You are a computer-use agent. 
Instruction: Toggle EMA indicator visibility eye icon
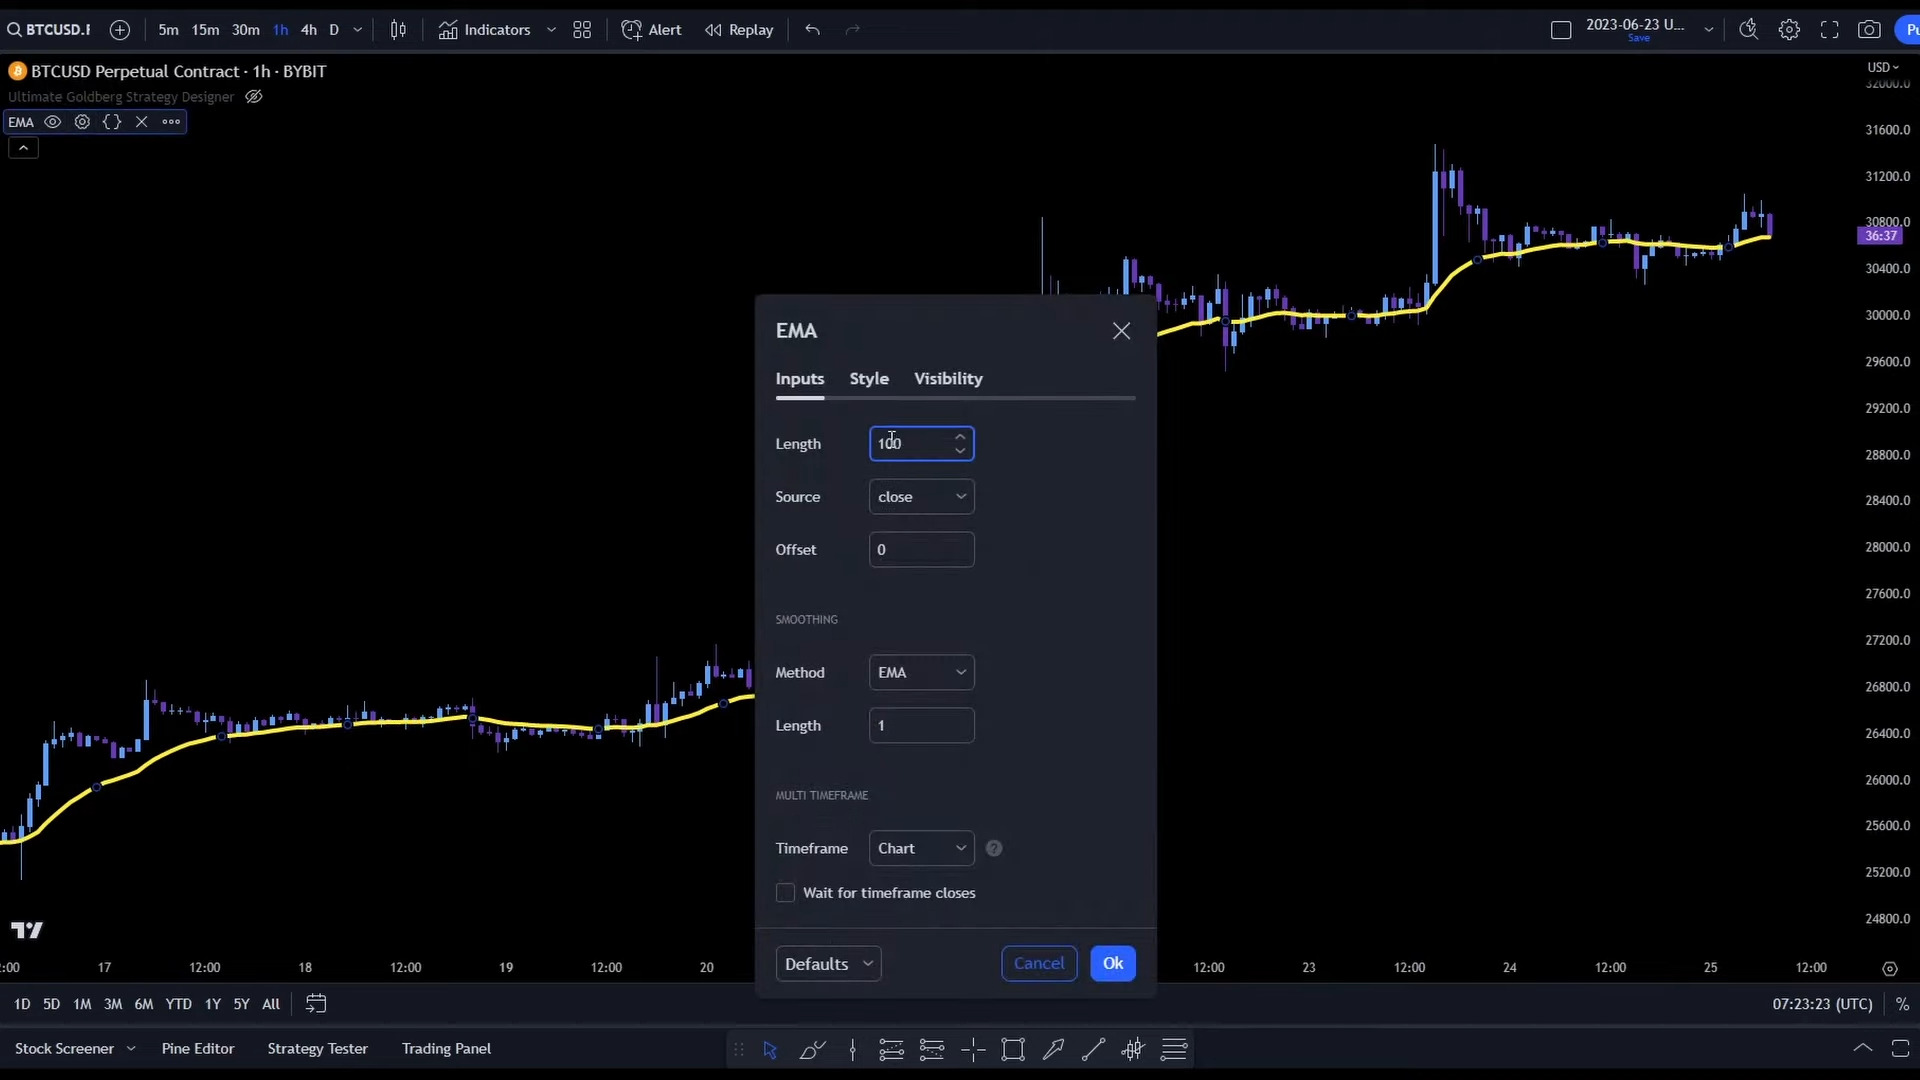click(x=53, y=122)
